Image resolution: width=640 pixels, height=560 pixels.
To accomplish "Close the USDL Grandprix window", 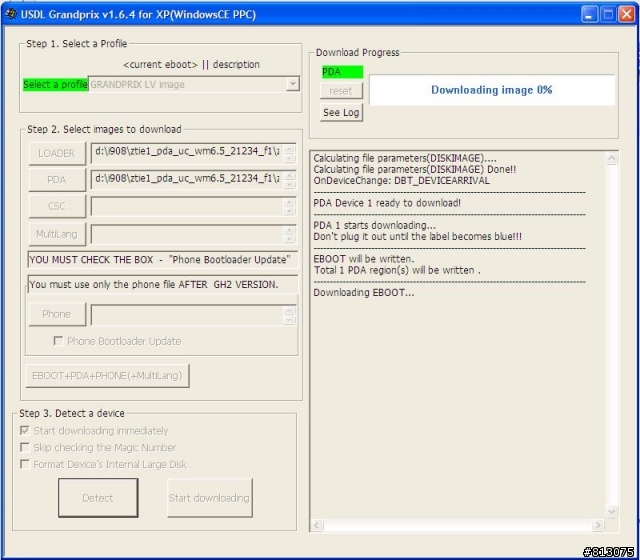I will (627, 15).
